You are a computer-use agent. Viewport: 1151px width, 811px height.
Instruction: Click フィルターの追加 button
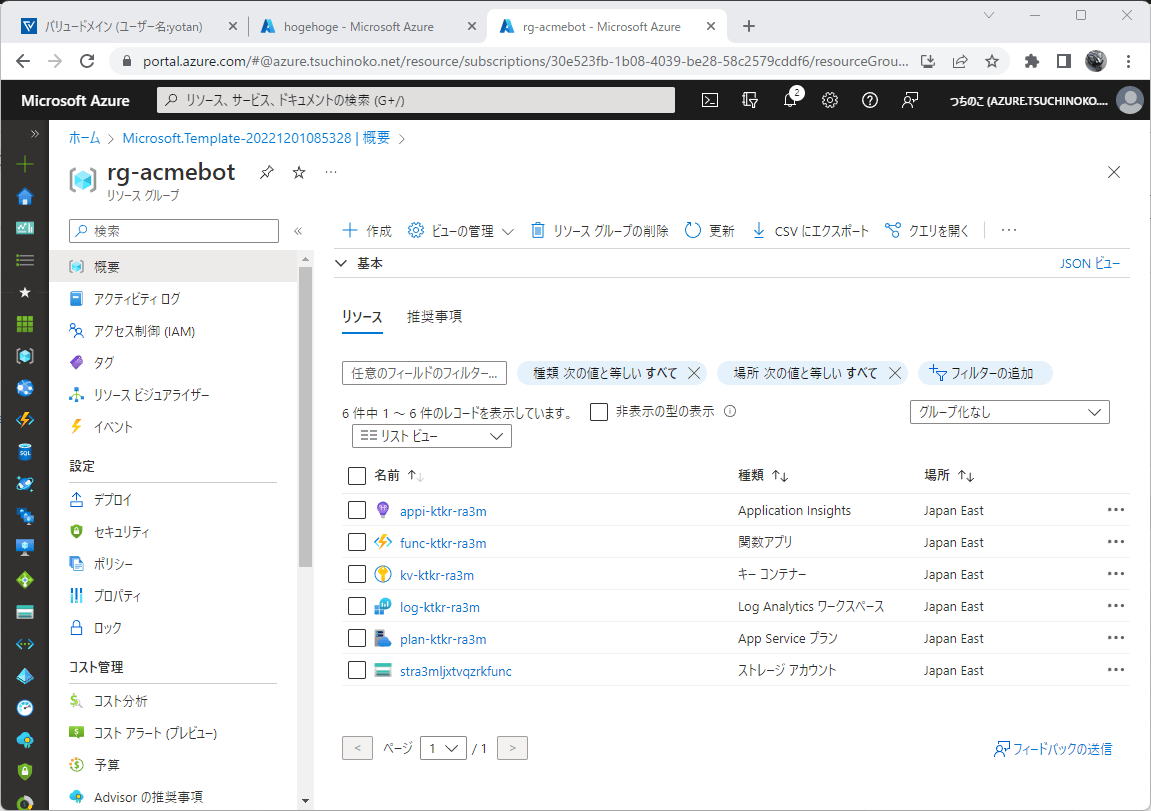pyautogui.click(x=985, y=373)
